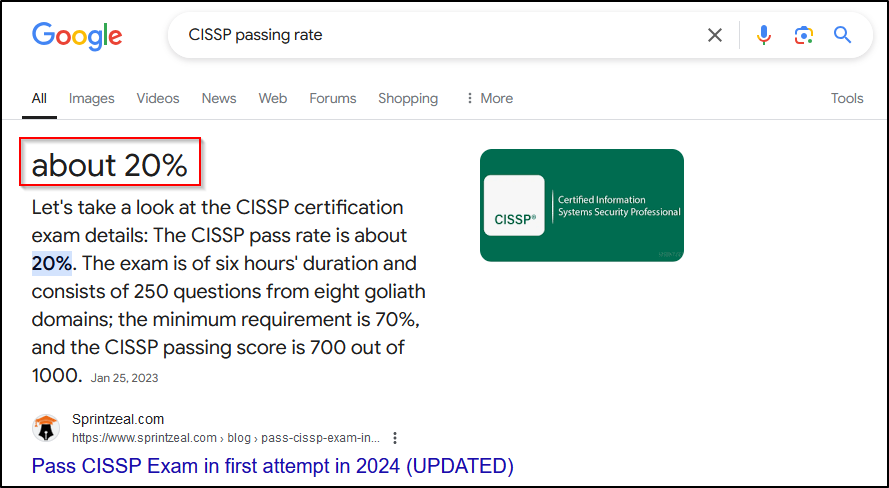Go to the Web results tab
This screenshot has height=488, width=889.
pyautogui.click(x=273, y=98)
